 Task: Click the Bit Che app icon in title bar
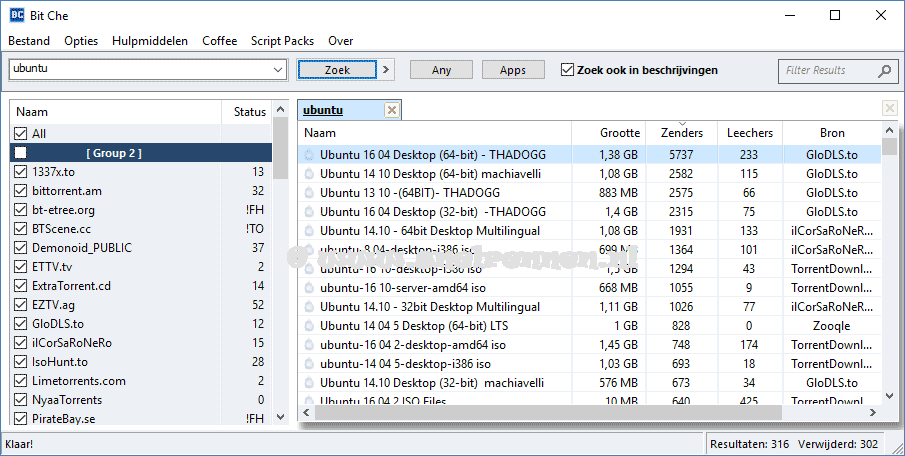[17, 15]
